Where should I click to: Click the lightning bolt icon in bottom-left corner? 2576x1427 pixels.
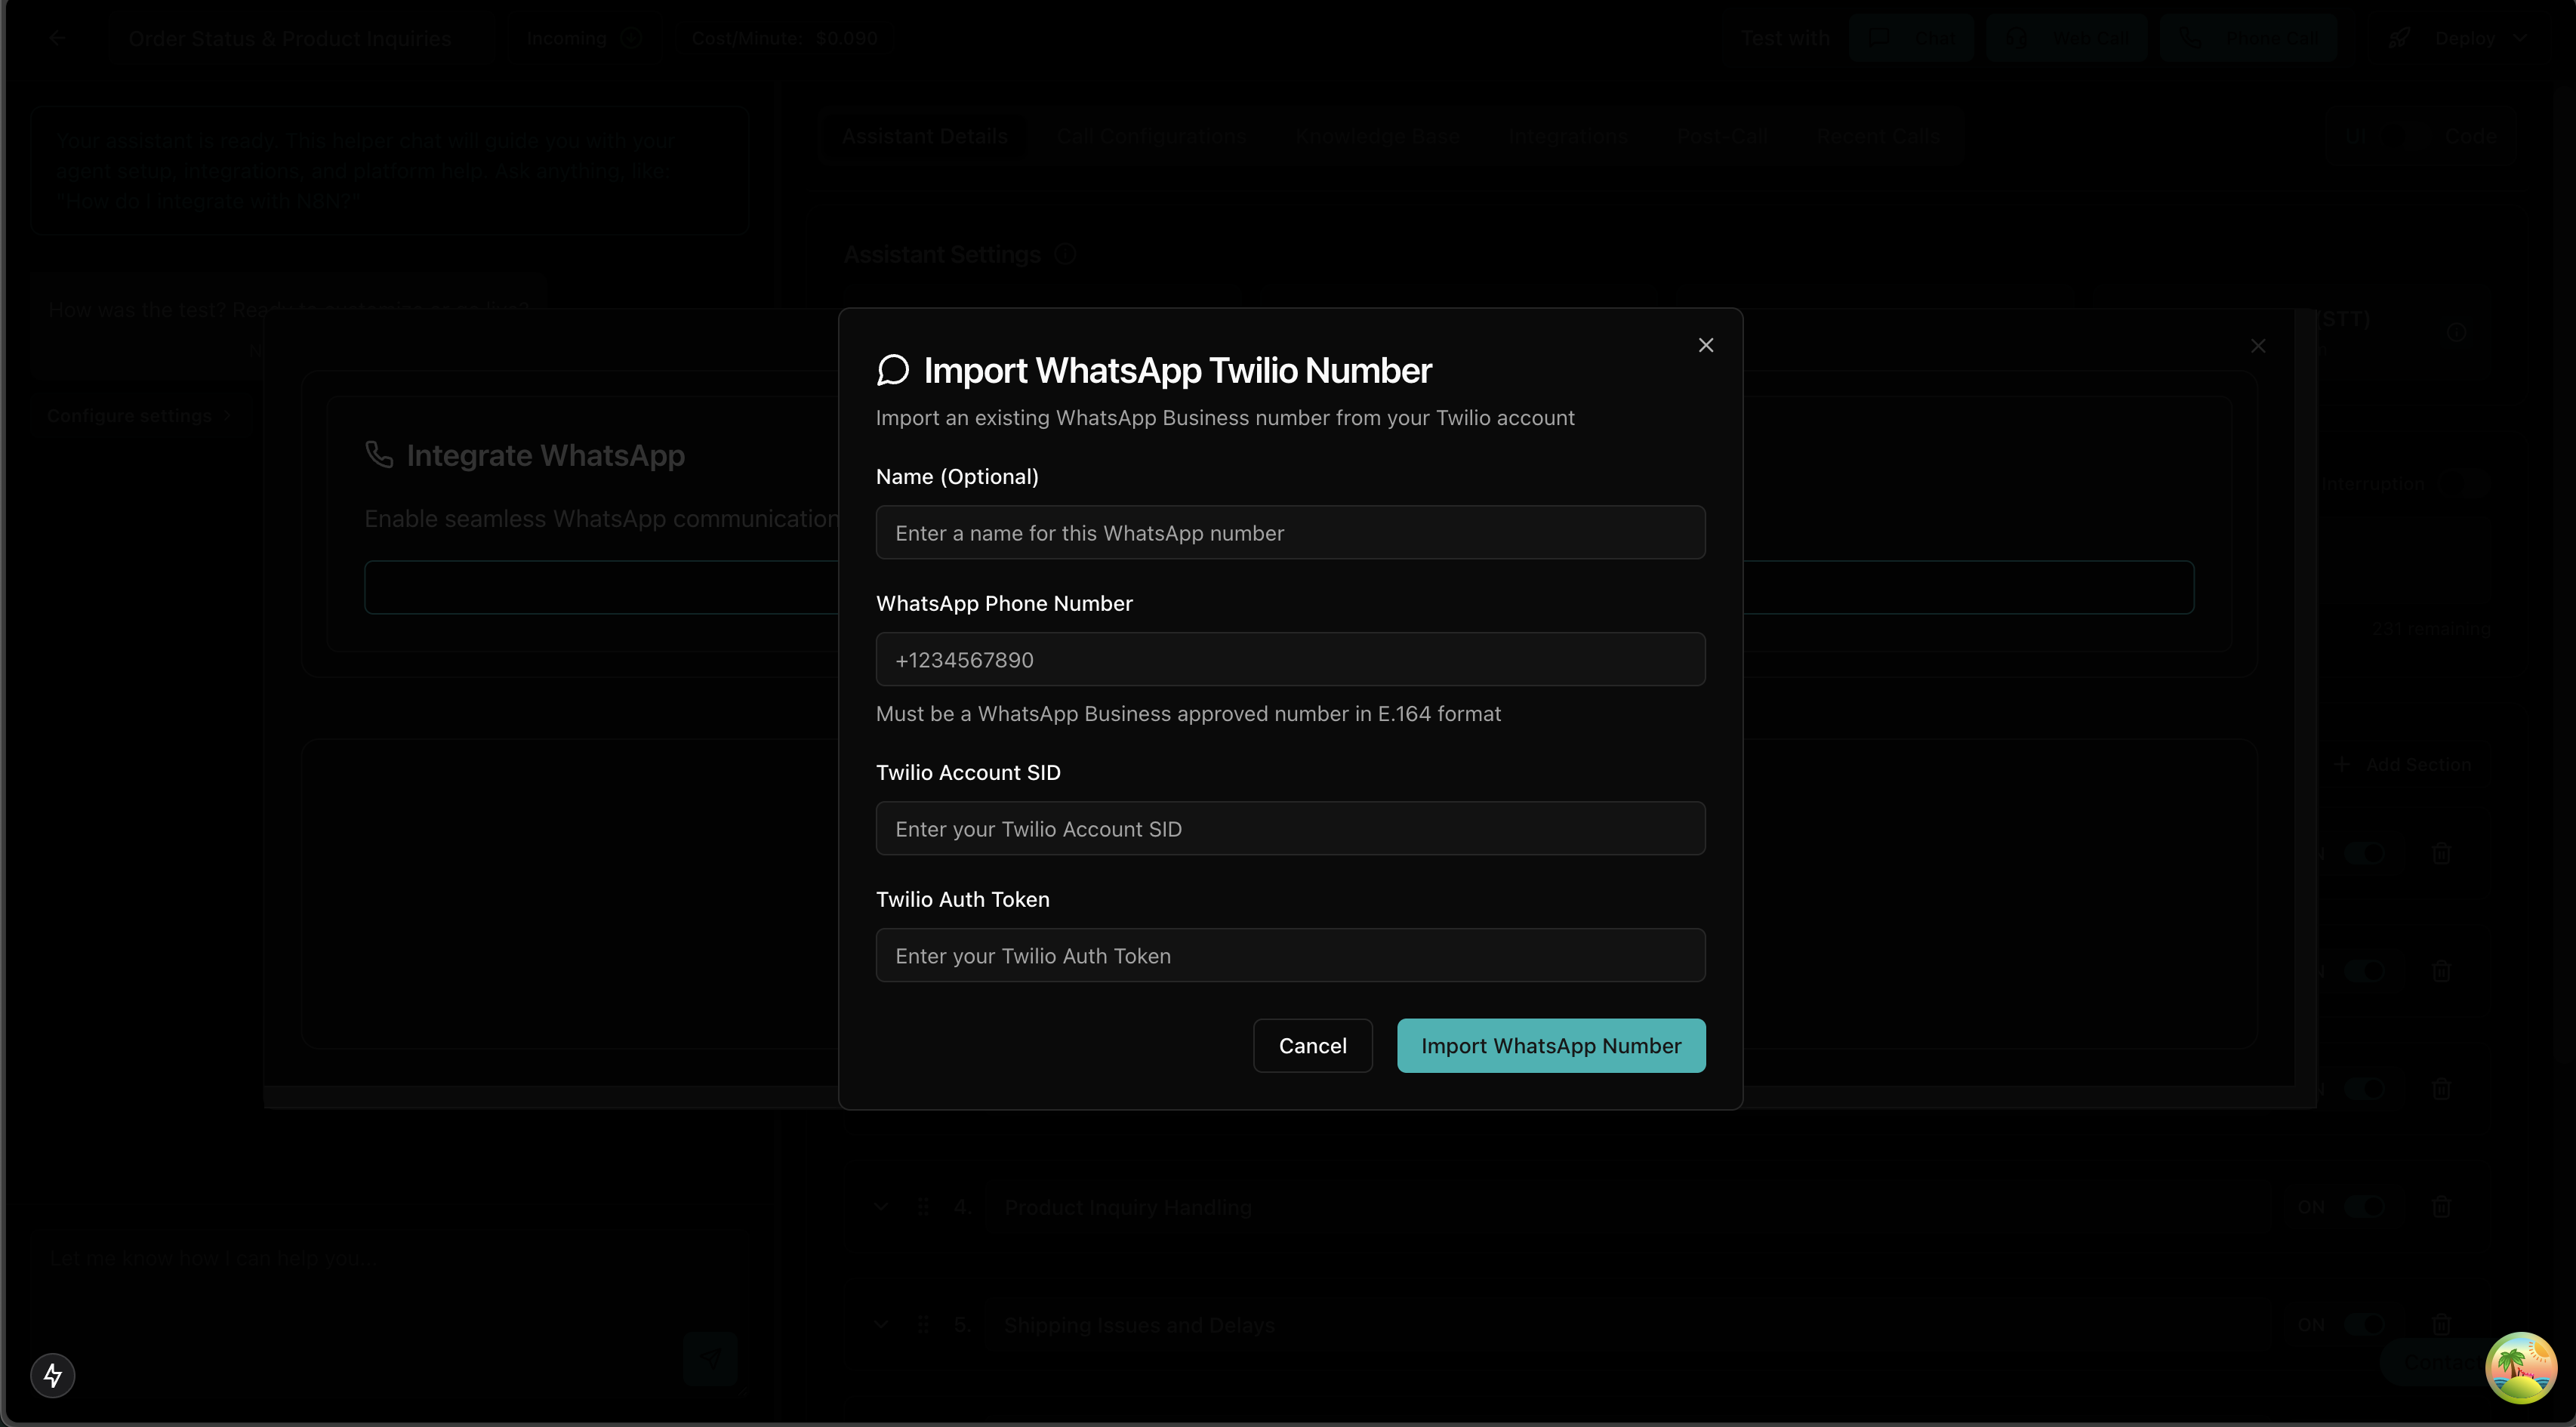click(x=53, y=1375)
